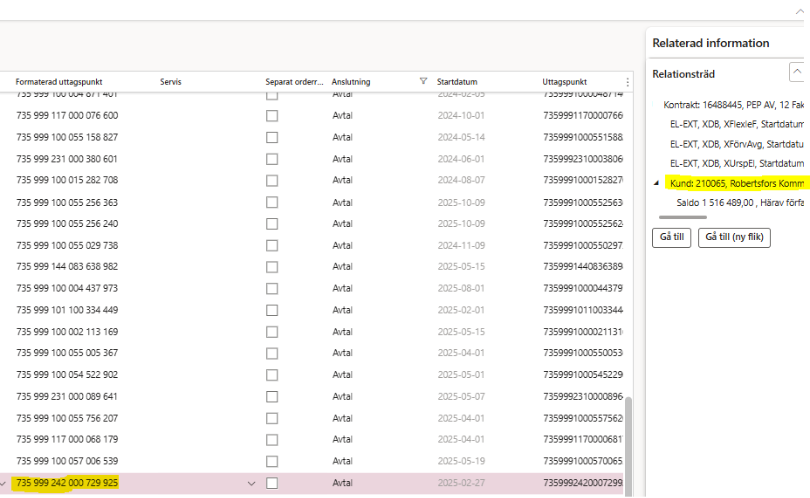Sort by the Startdatum column header
The width and height of the screenshot is (810, 498).
[458, 81]
